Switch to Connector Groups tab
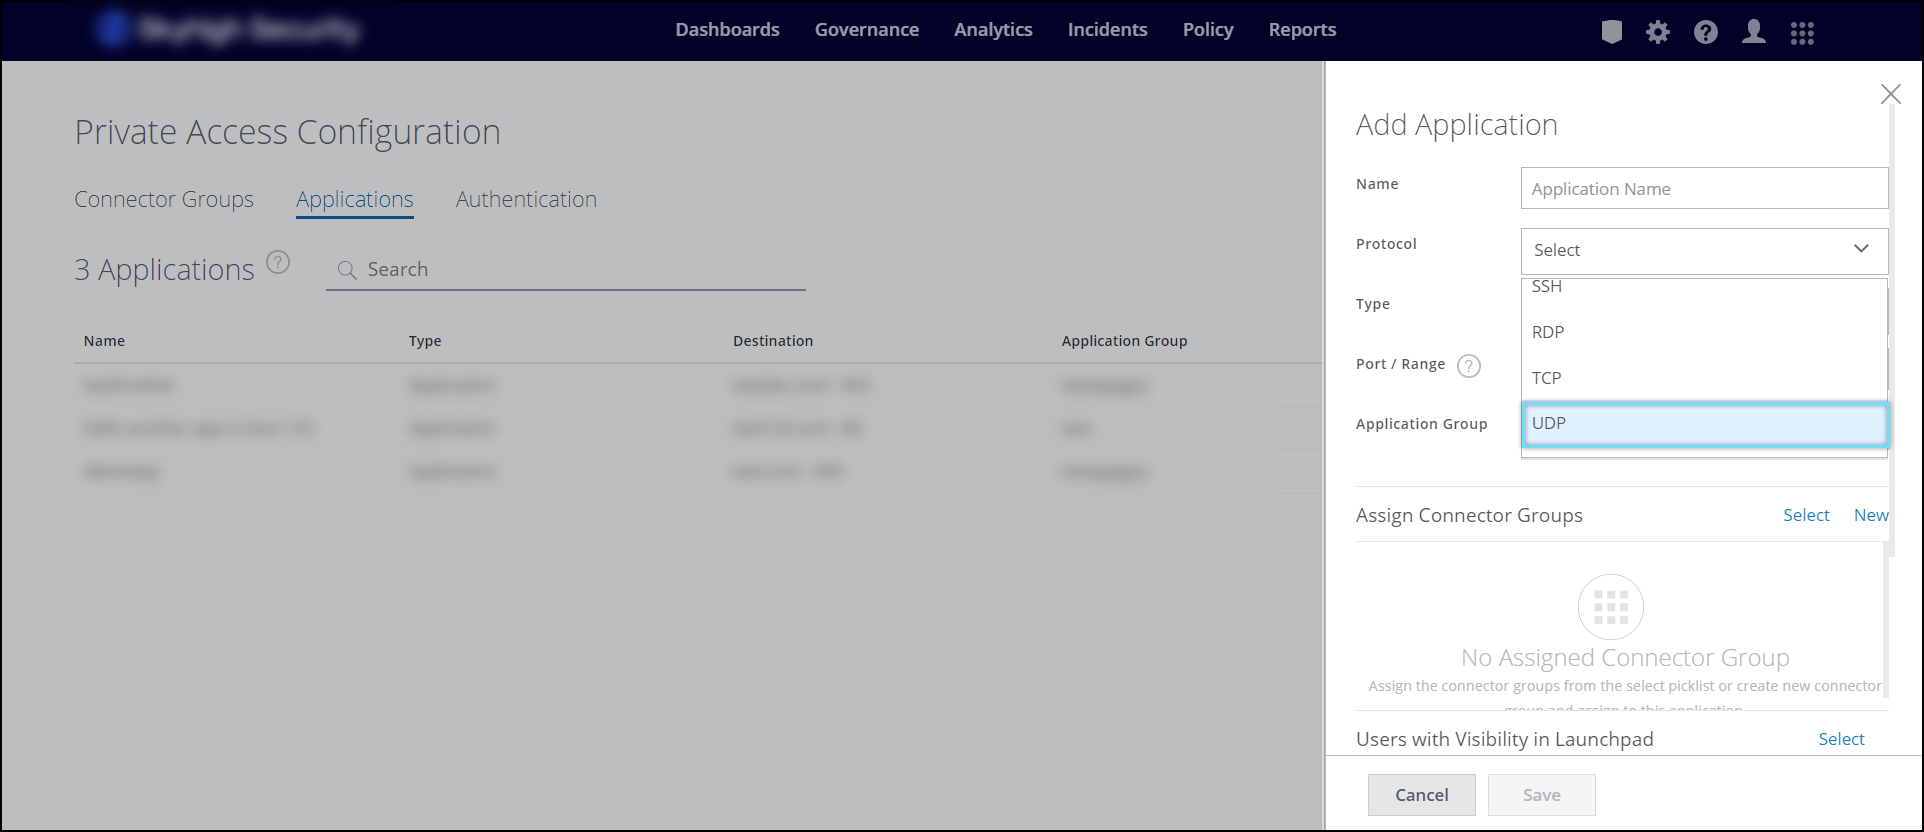 164,200
